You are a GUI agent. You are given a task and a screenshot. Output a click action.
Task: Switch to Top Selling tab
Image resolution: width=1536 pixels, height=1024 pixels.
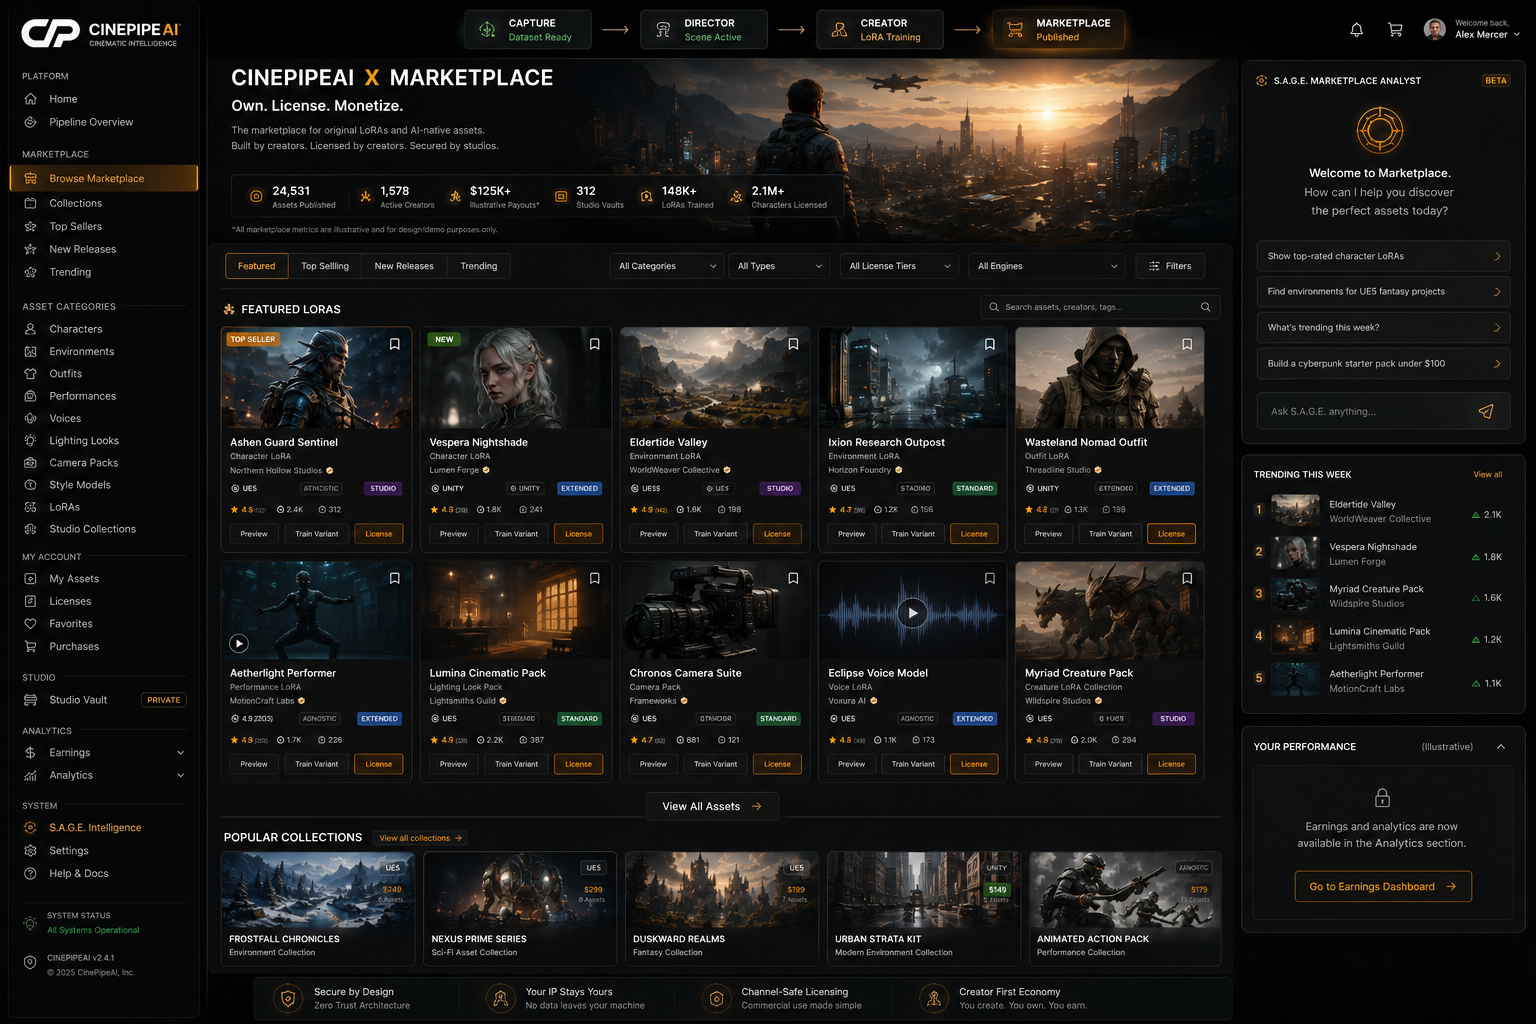(325, 266)
